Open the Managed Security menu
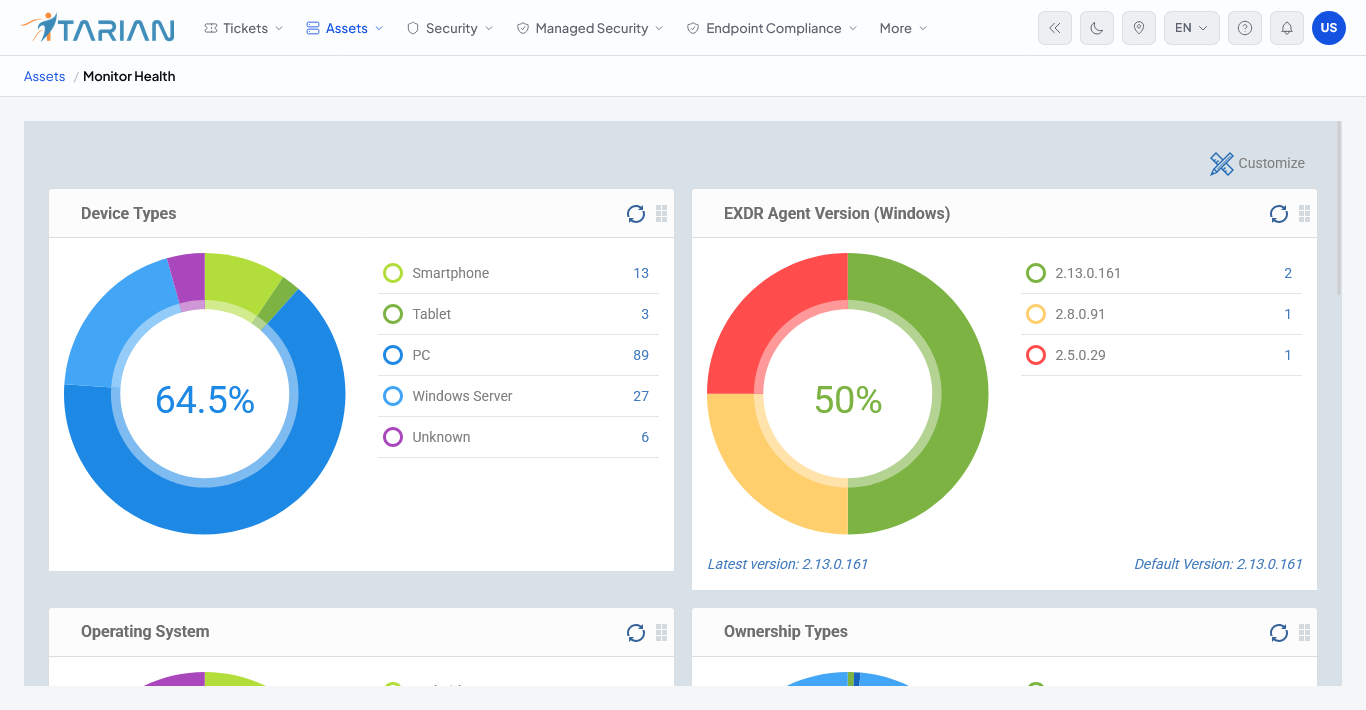The image size is (1366, 710). coord(590,28)
